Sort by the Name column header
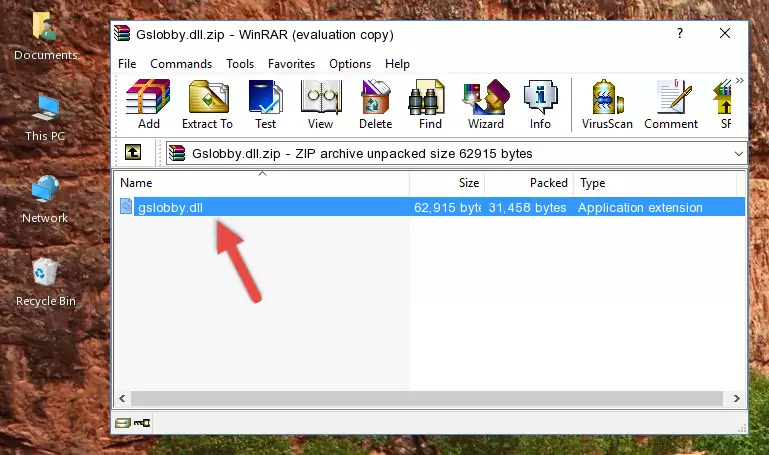 pos(262,183)
